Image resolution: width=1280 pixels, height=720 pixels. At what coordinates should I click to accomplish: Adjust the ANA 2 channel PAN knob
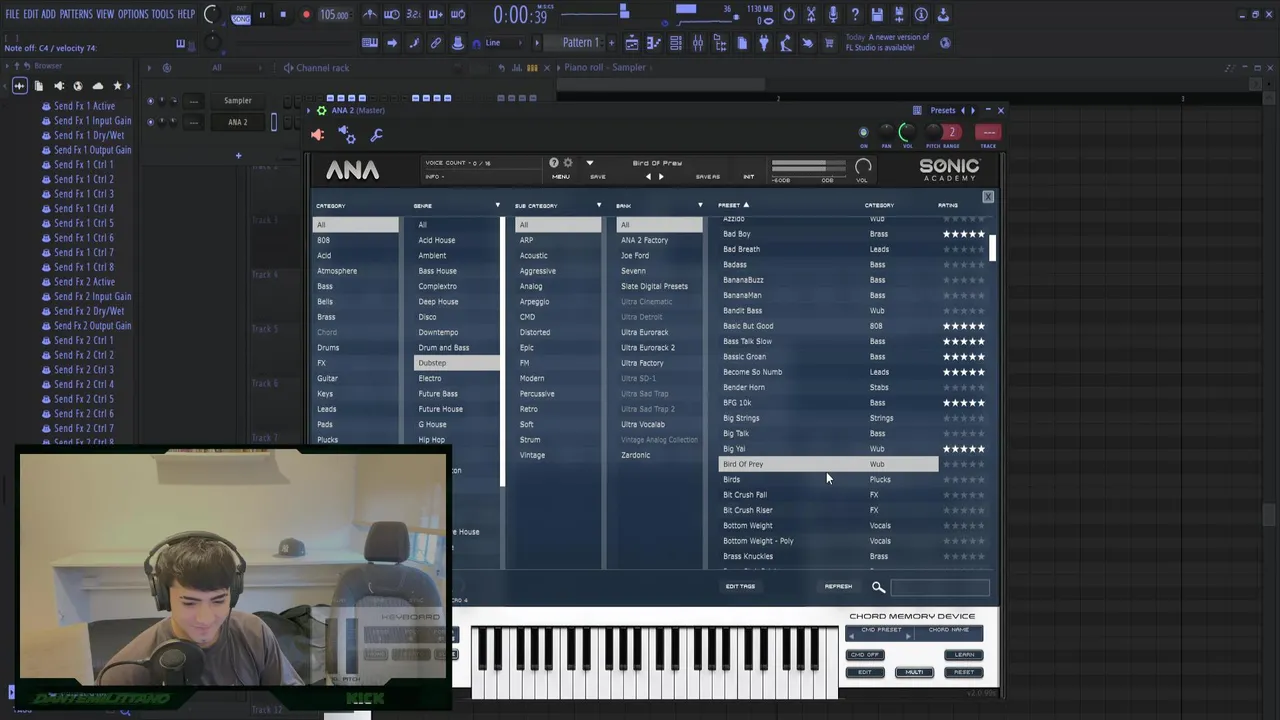click(886, 132)
